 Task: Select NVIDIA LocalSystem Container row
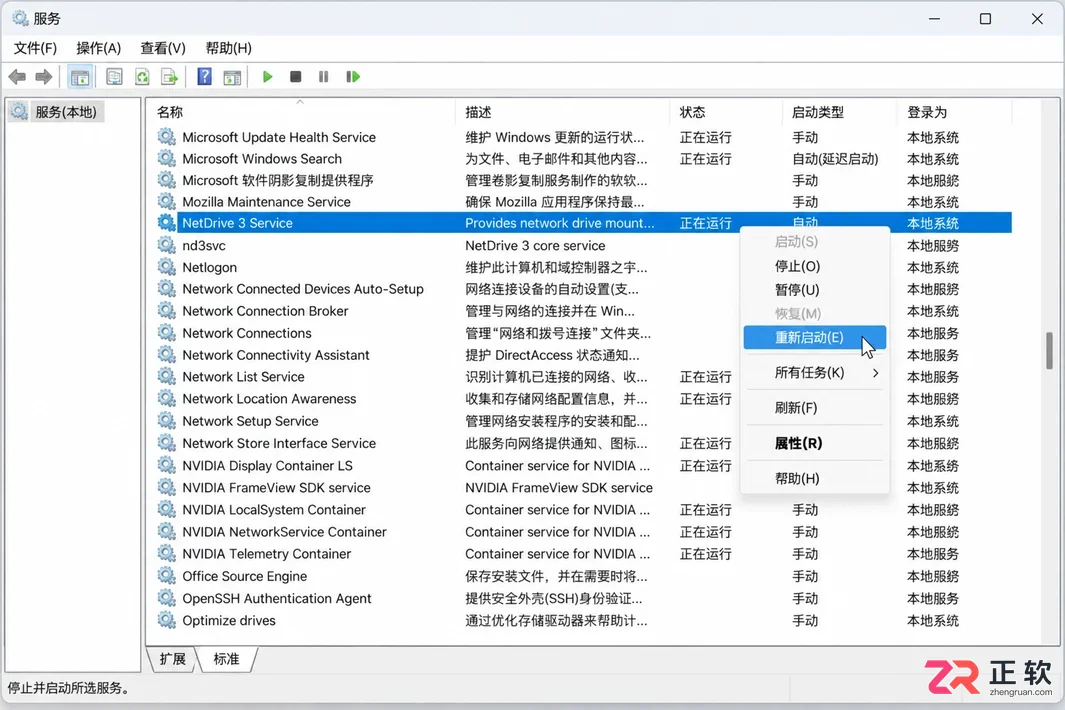coord(584,510)
